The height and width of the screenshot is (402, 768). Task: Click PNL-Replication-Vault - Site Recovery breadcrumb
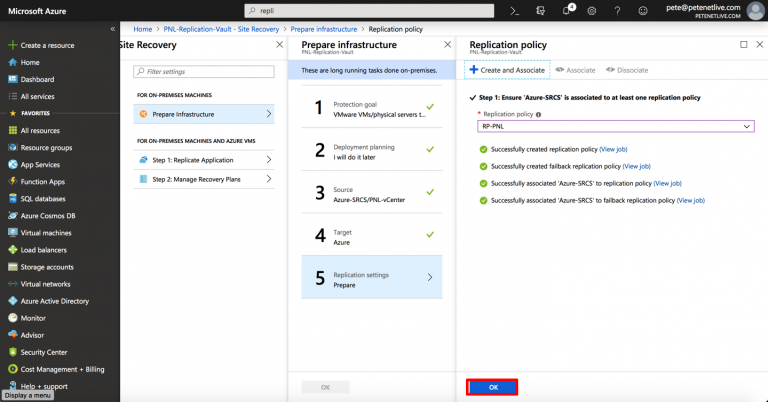click(221, 29)
